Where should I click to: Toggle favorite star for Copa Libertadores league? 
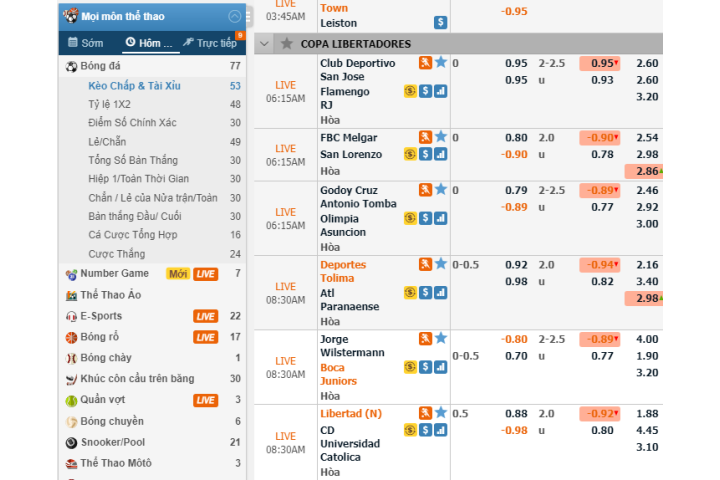click(287, 44)
